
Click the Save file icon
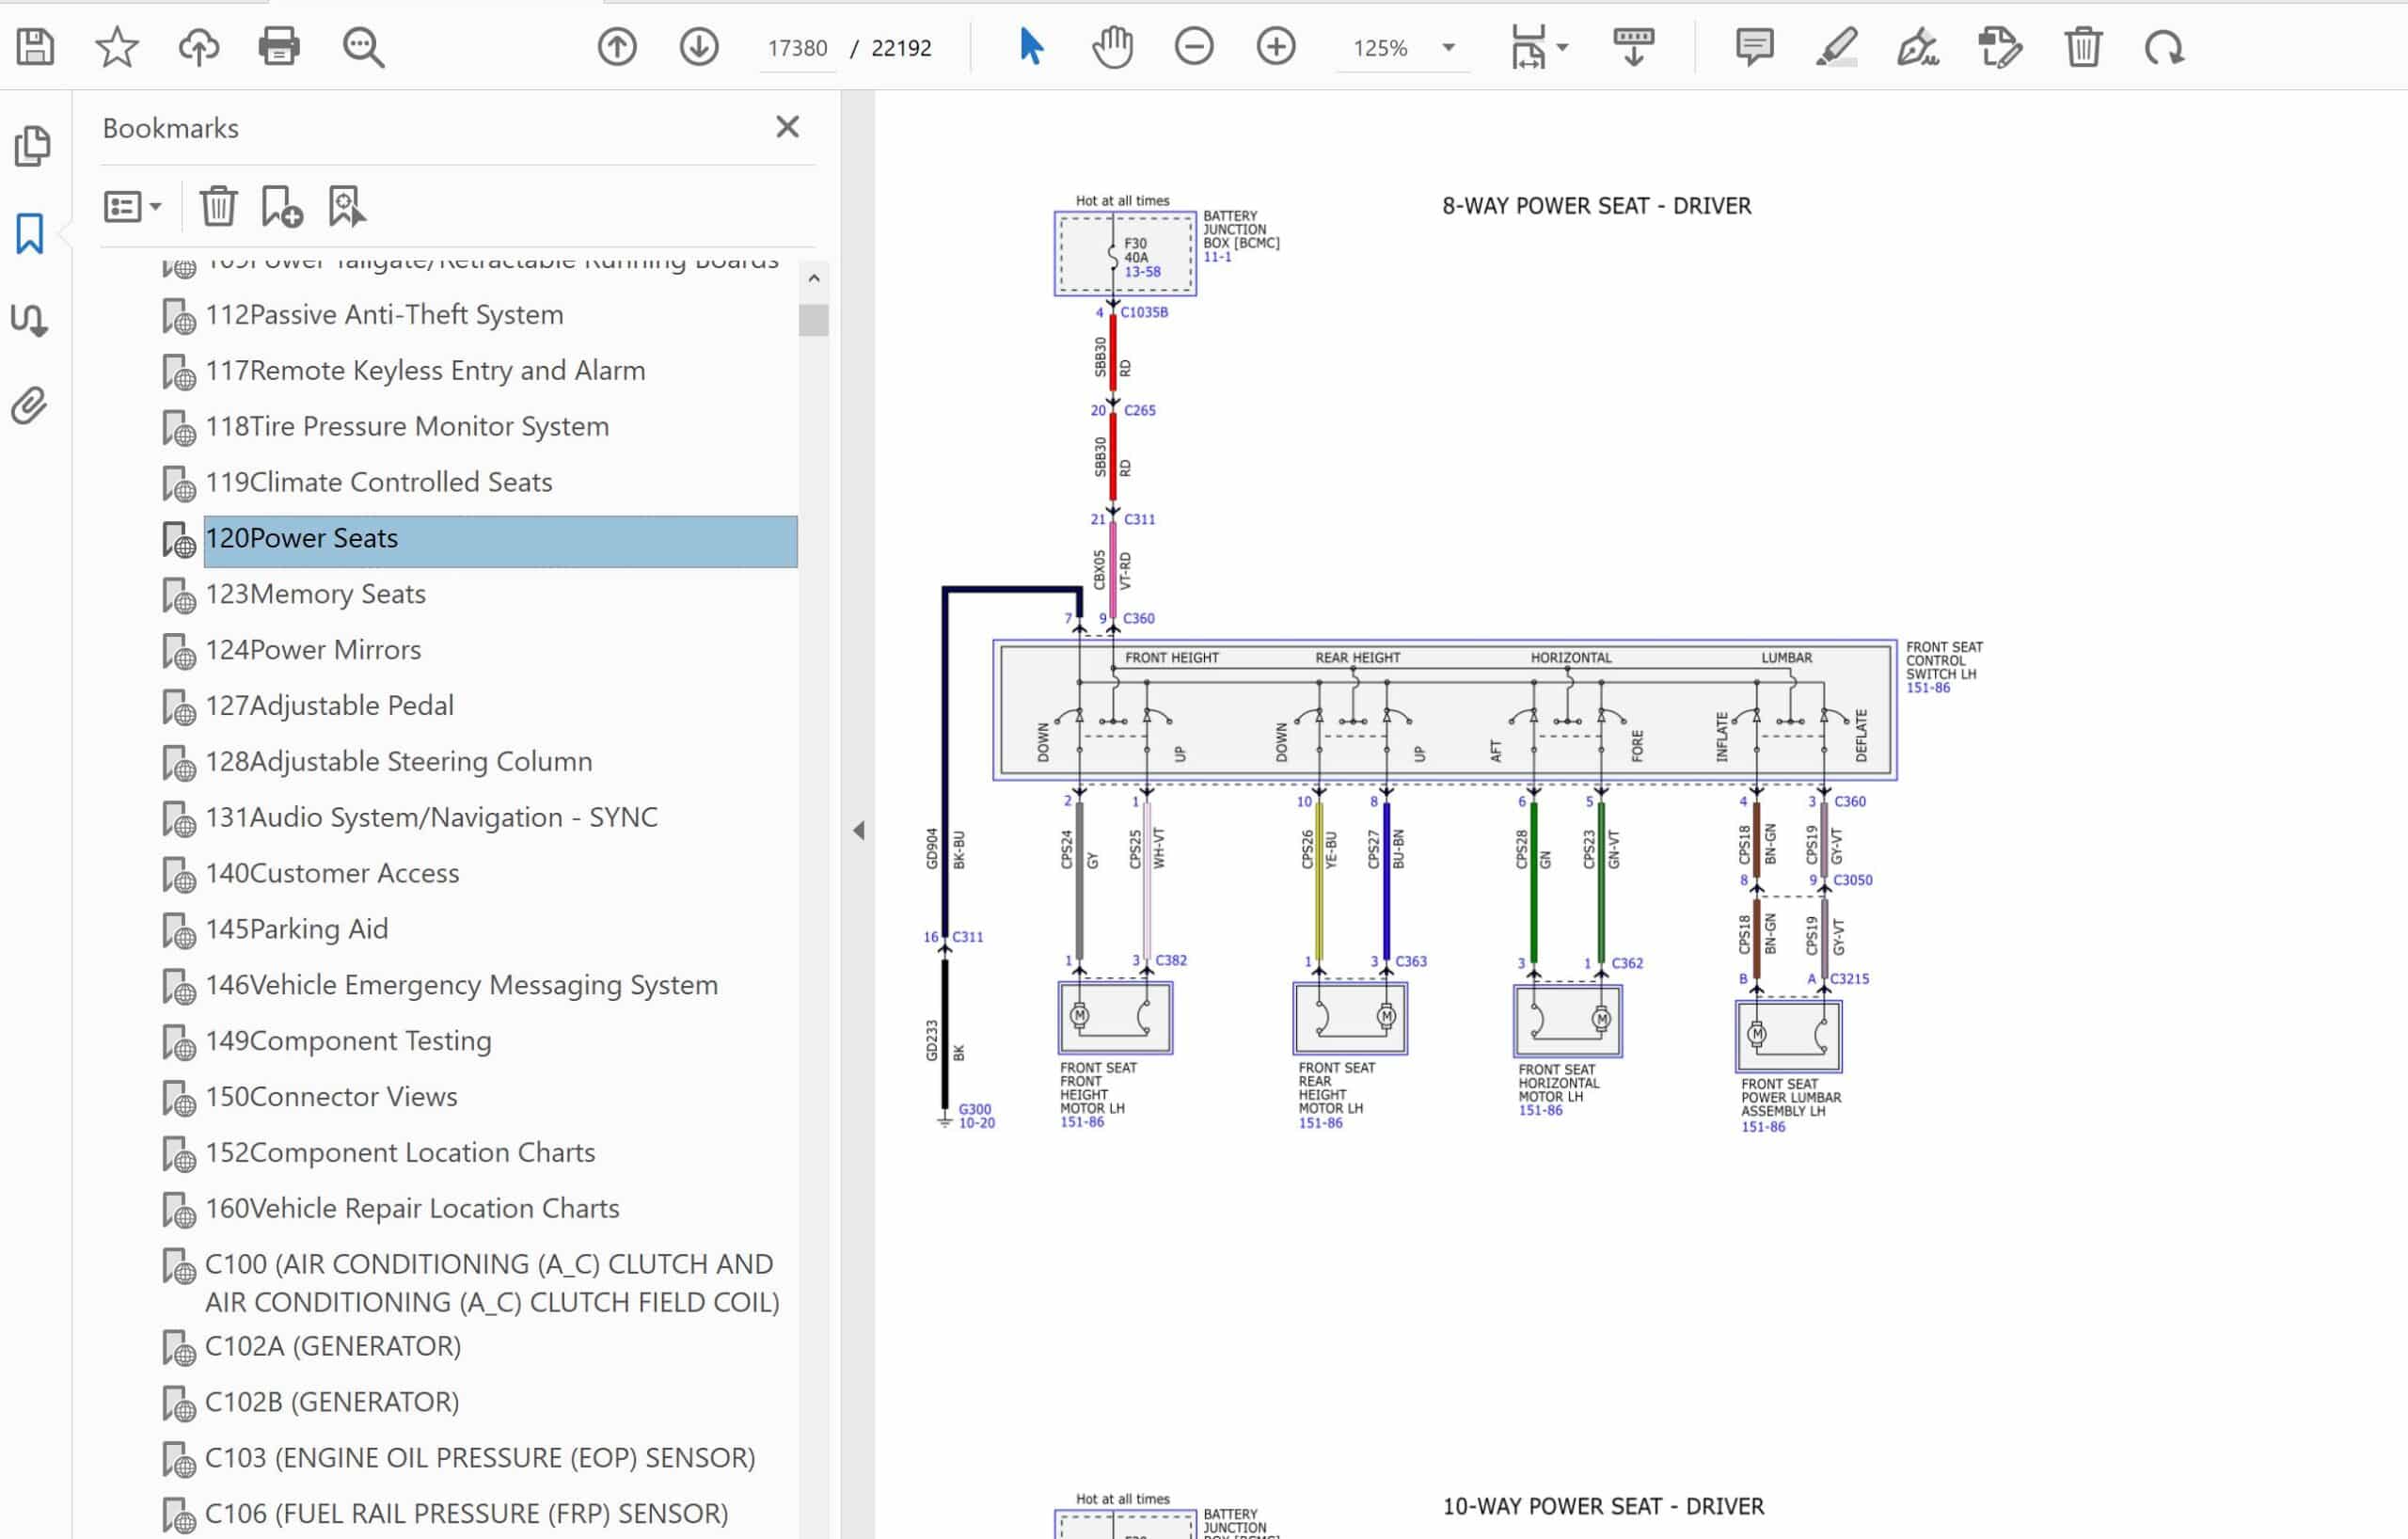click(36, 47)
